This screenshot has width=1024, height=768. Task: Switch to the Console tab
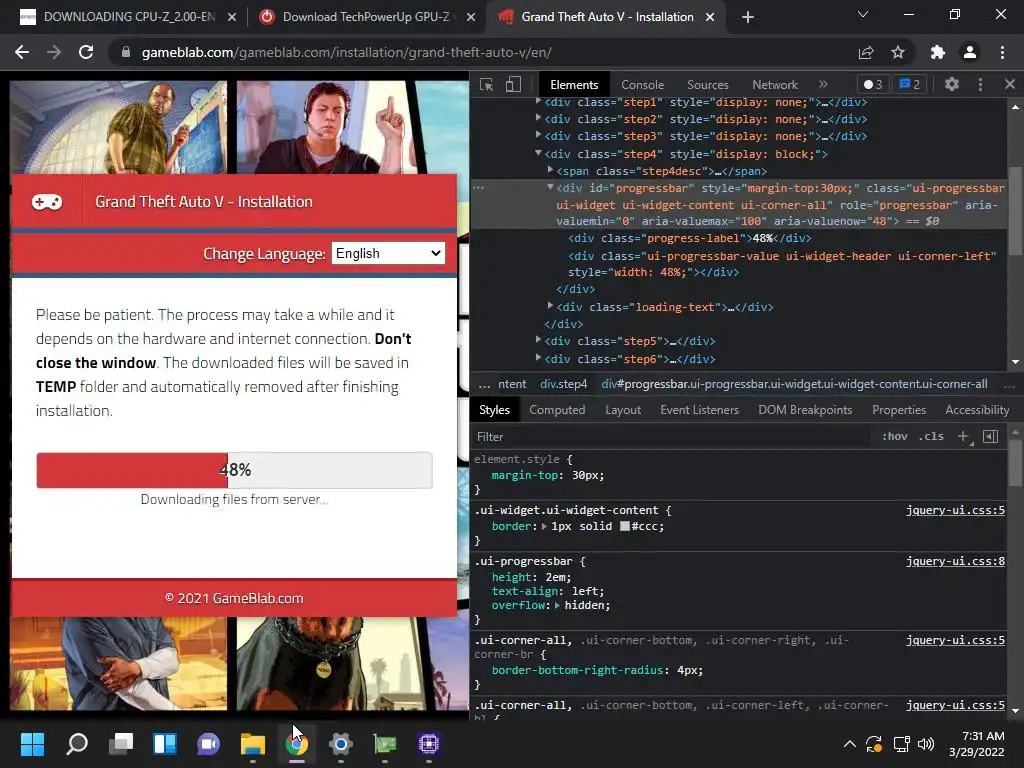pos(642,85)
